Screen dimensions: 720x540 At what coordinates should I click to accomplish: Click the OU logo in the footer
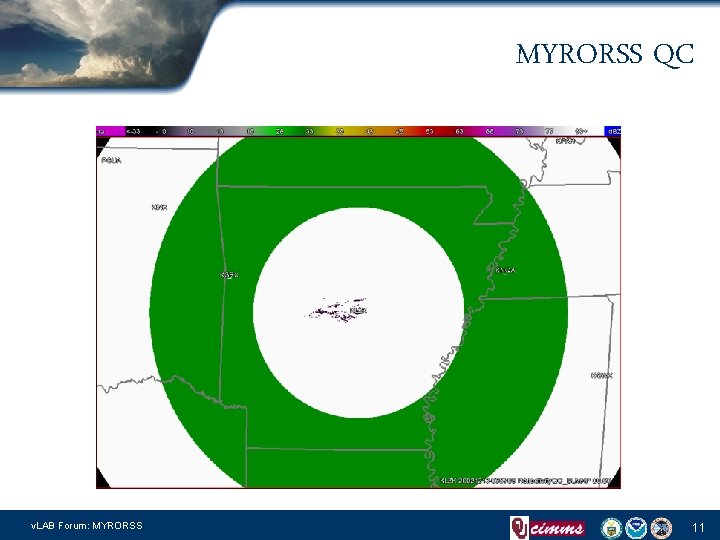519,528
